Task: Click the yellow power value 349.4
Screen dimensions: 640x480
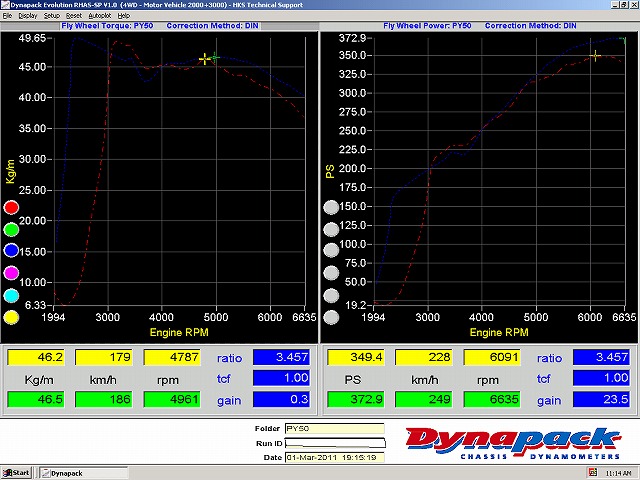Action: 356,357
